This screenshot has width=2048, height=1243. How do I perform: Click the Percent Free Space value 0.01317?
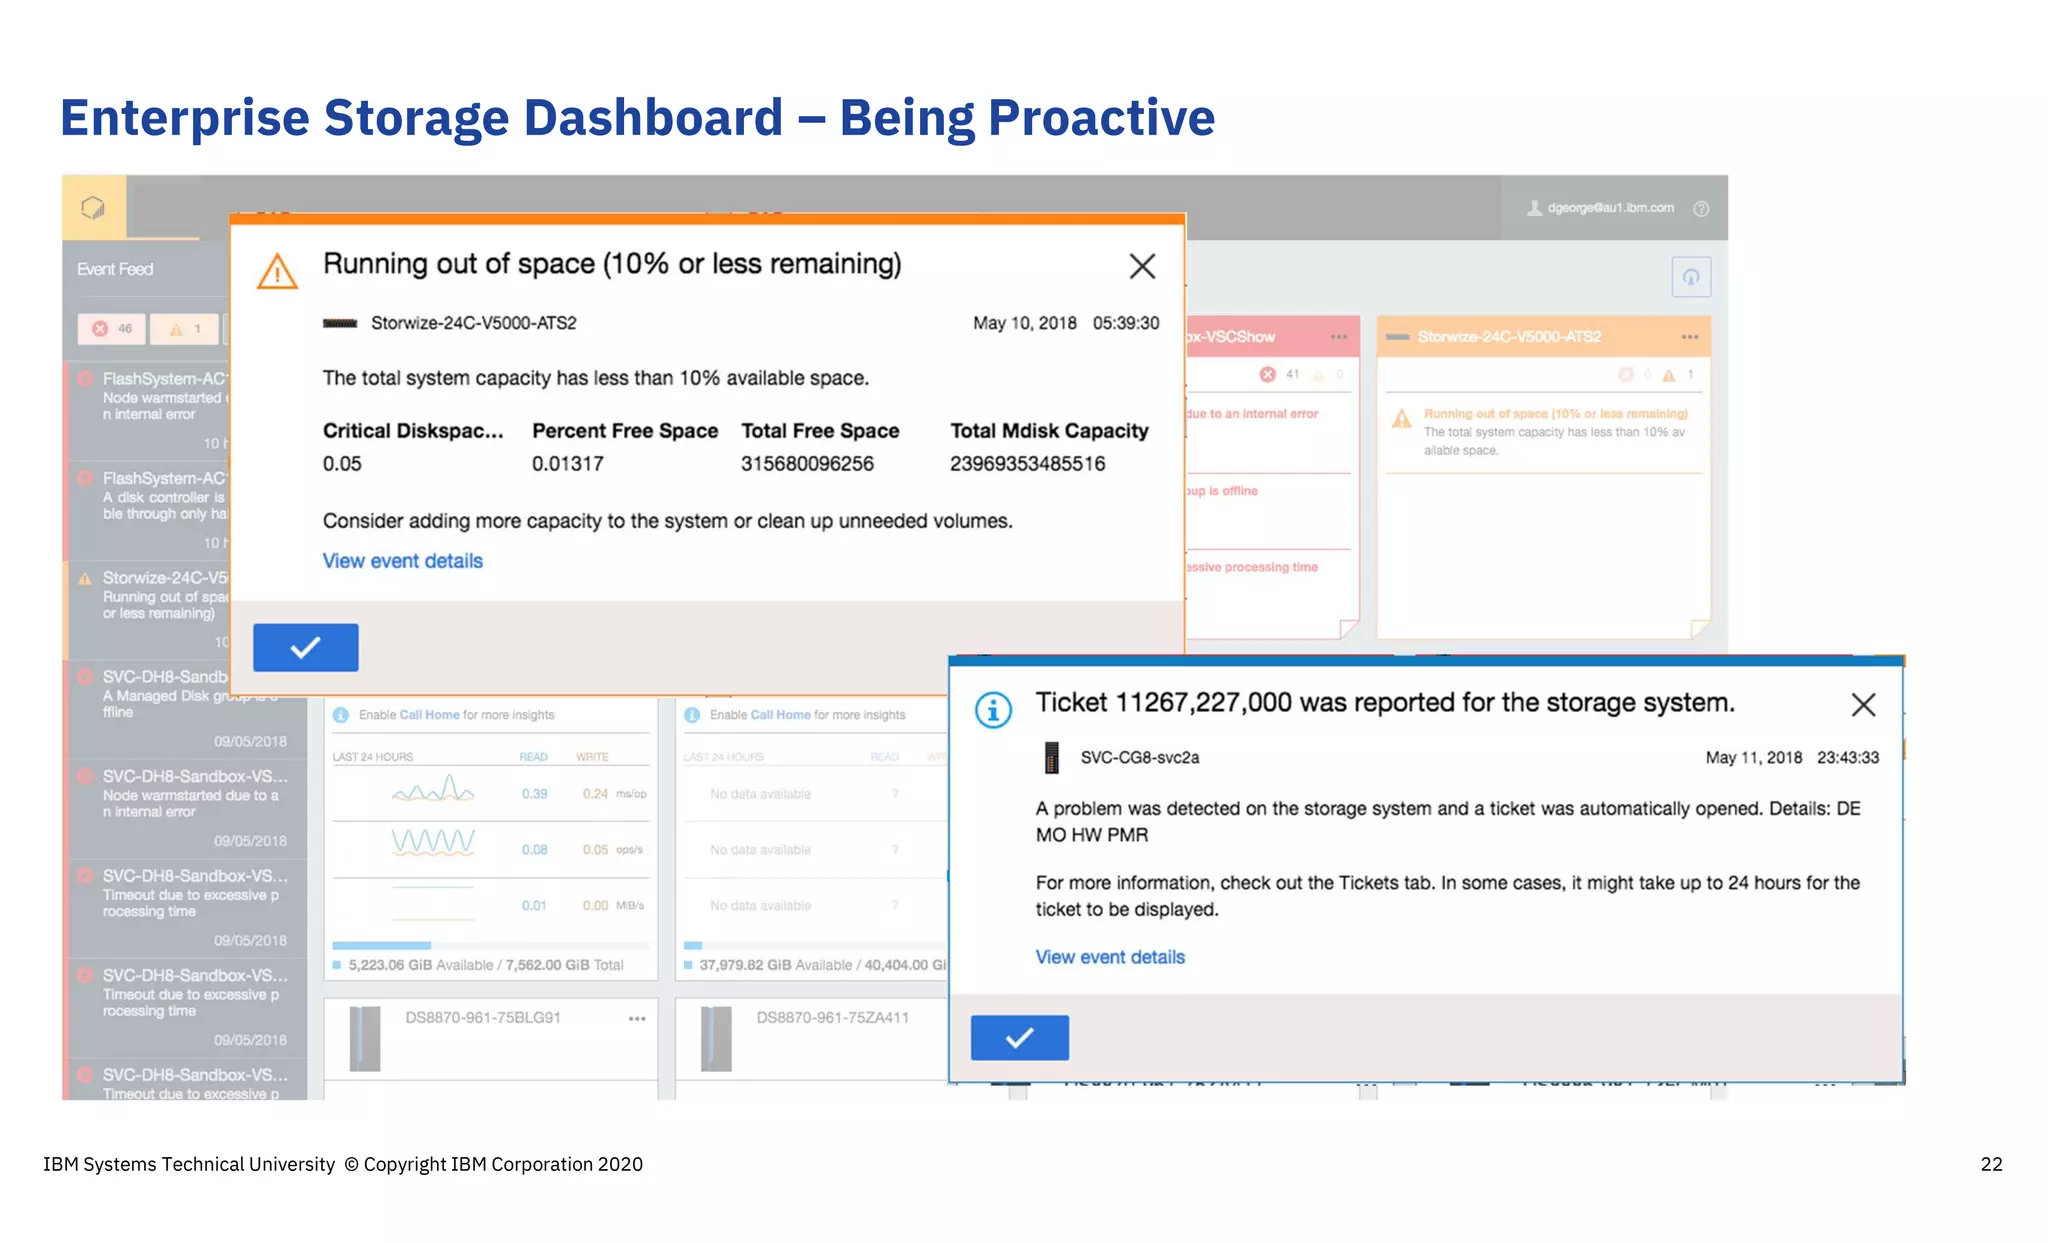567,464
